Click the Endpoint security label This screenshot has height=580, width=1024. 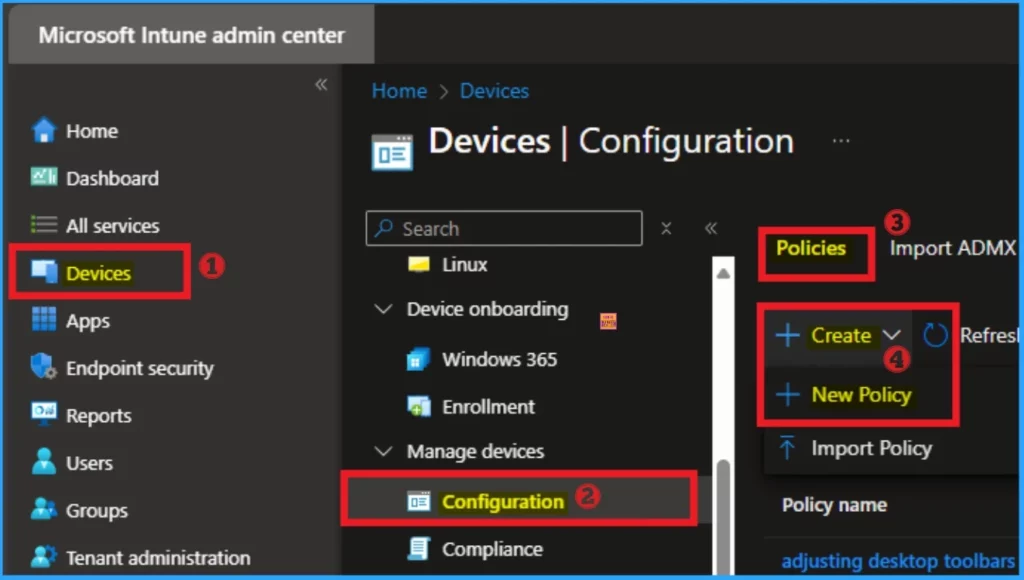point(140,368)
